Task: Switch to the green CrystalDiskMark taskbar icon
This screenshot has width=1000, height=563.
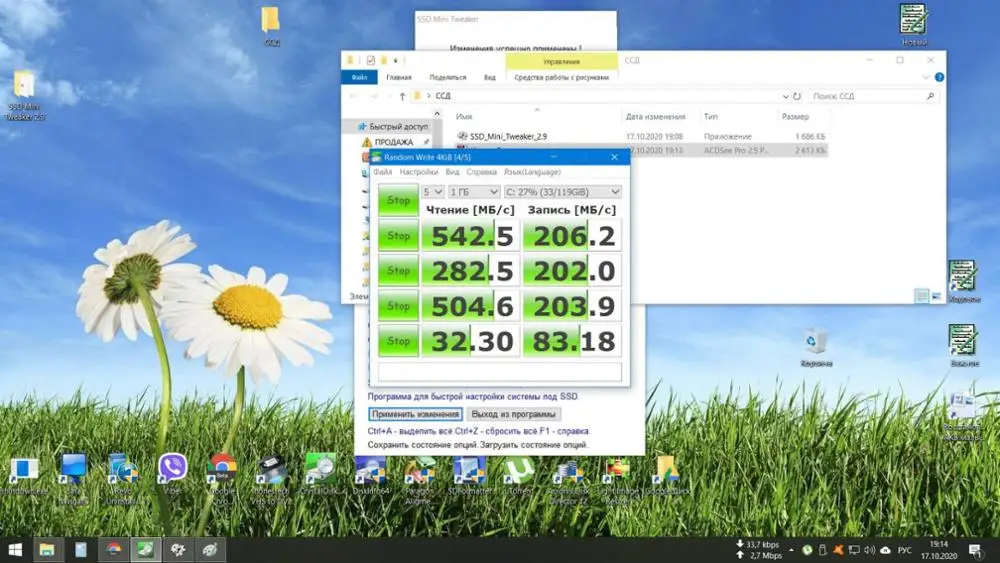Action: pos(146,549)
